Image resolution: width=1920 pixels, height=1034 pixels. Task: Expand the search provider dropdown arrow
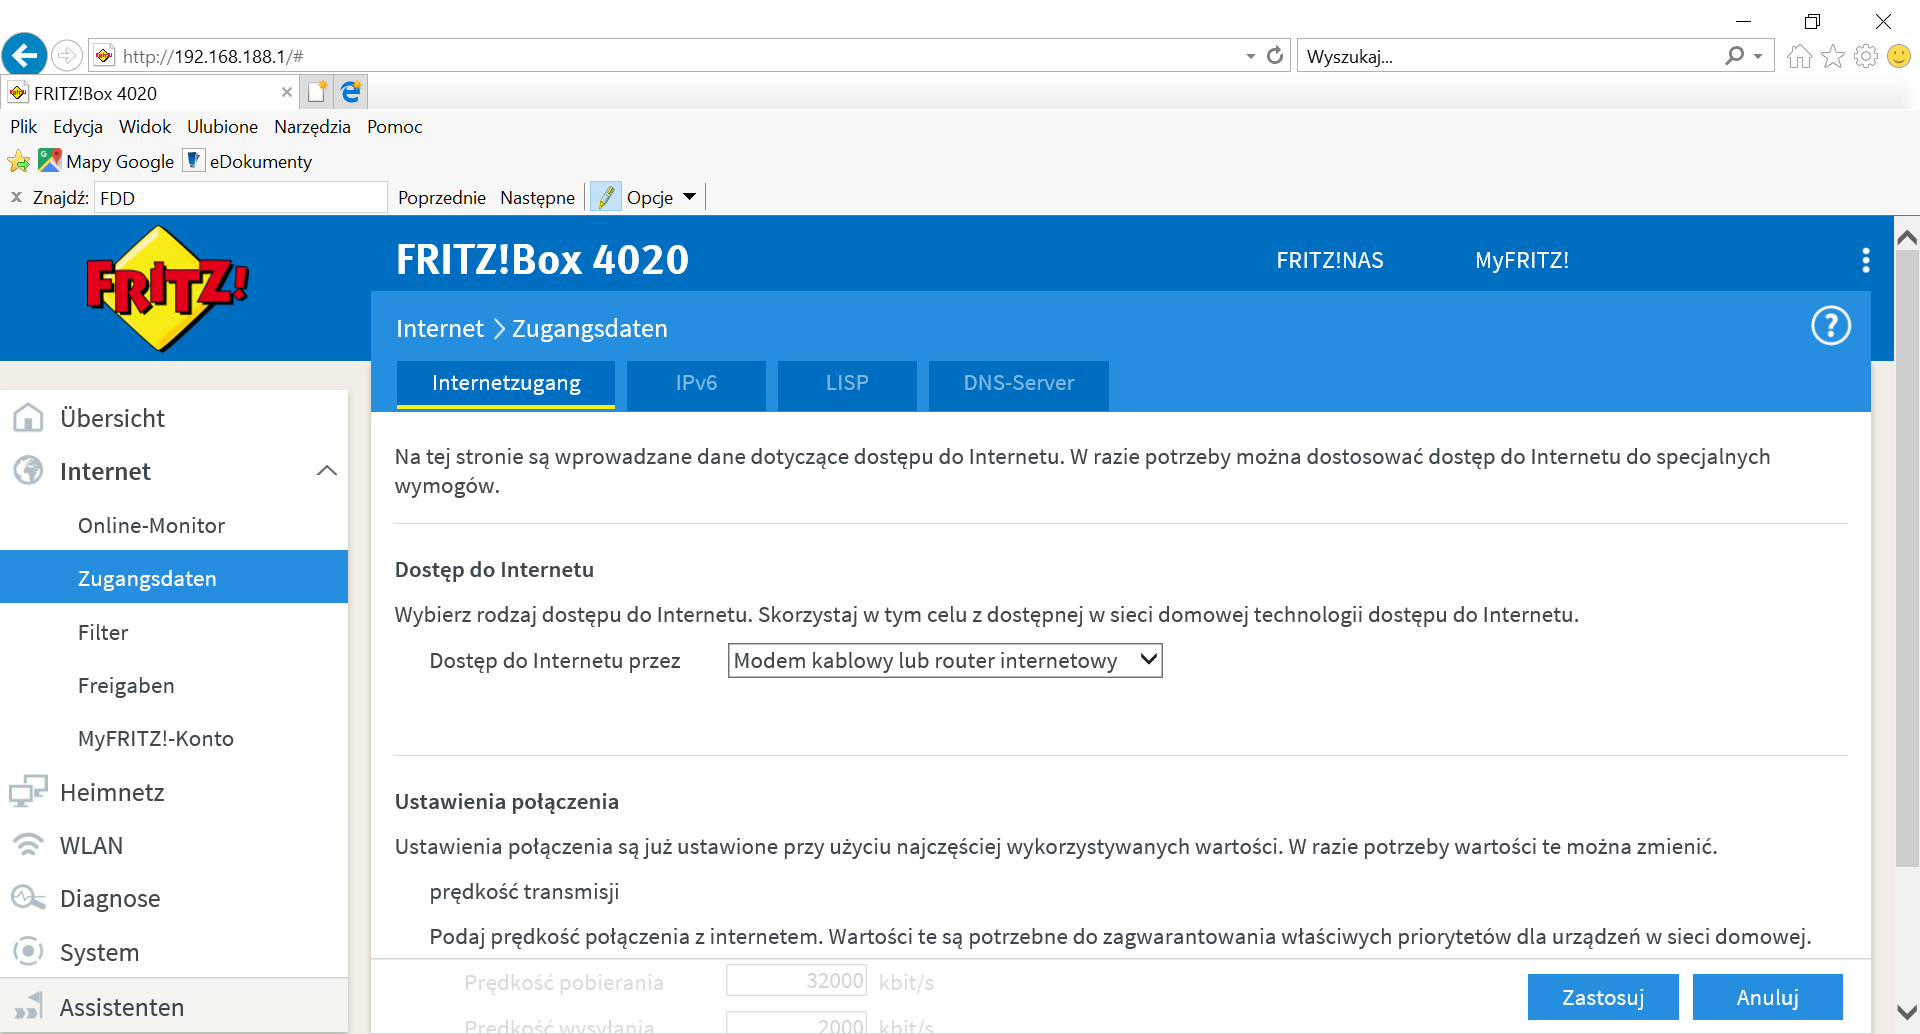point(1758,56)
